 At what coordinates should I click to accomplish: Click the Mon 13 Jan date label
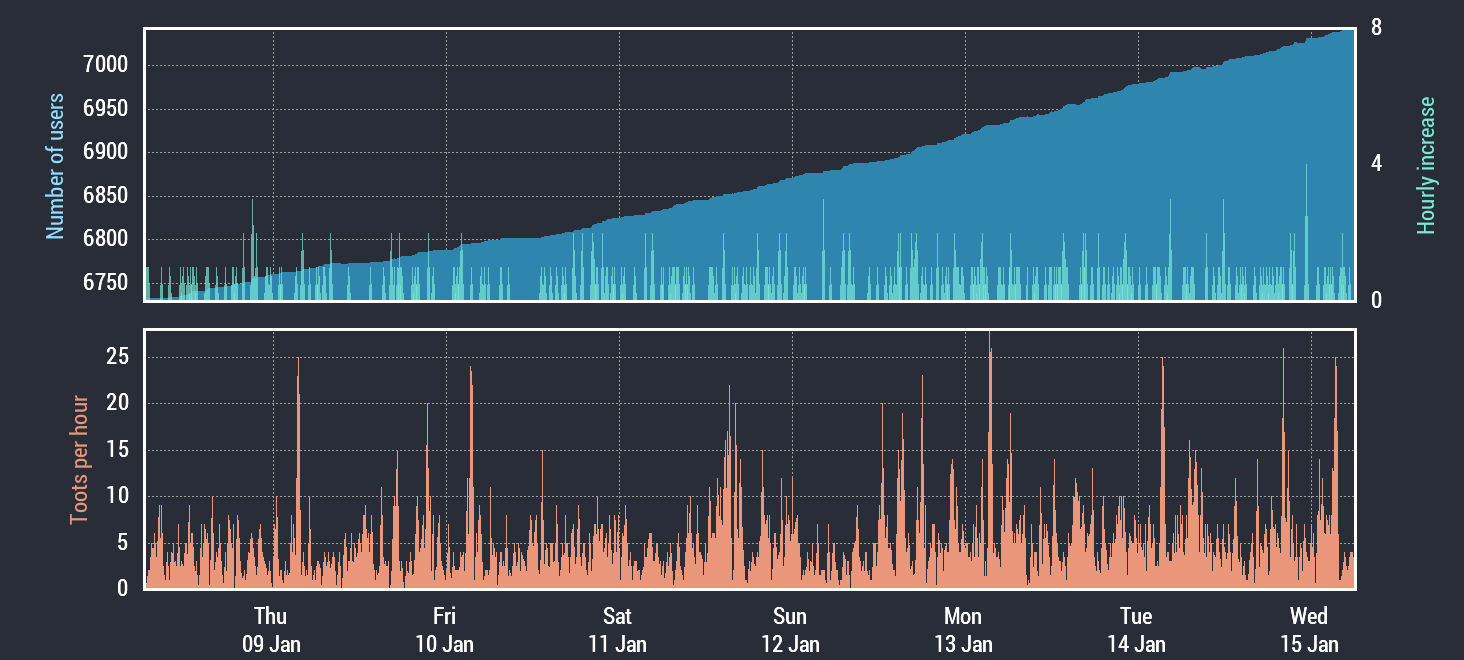963,629
